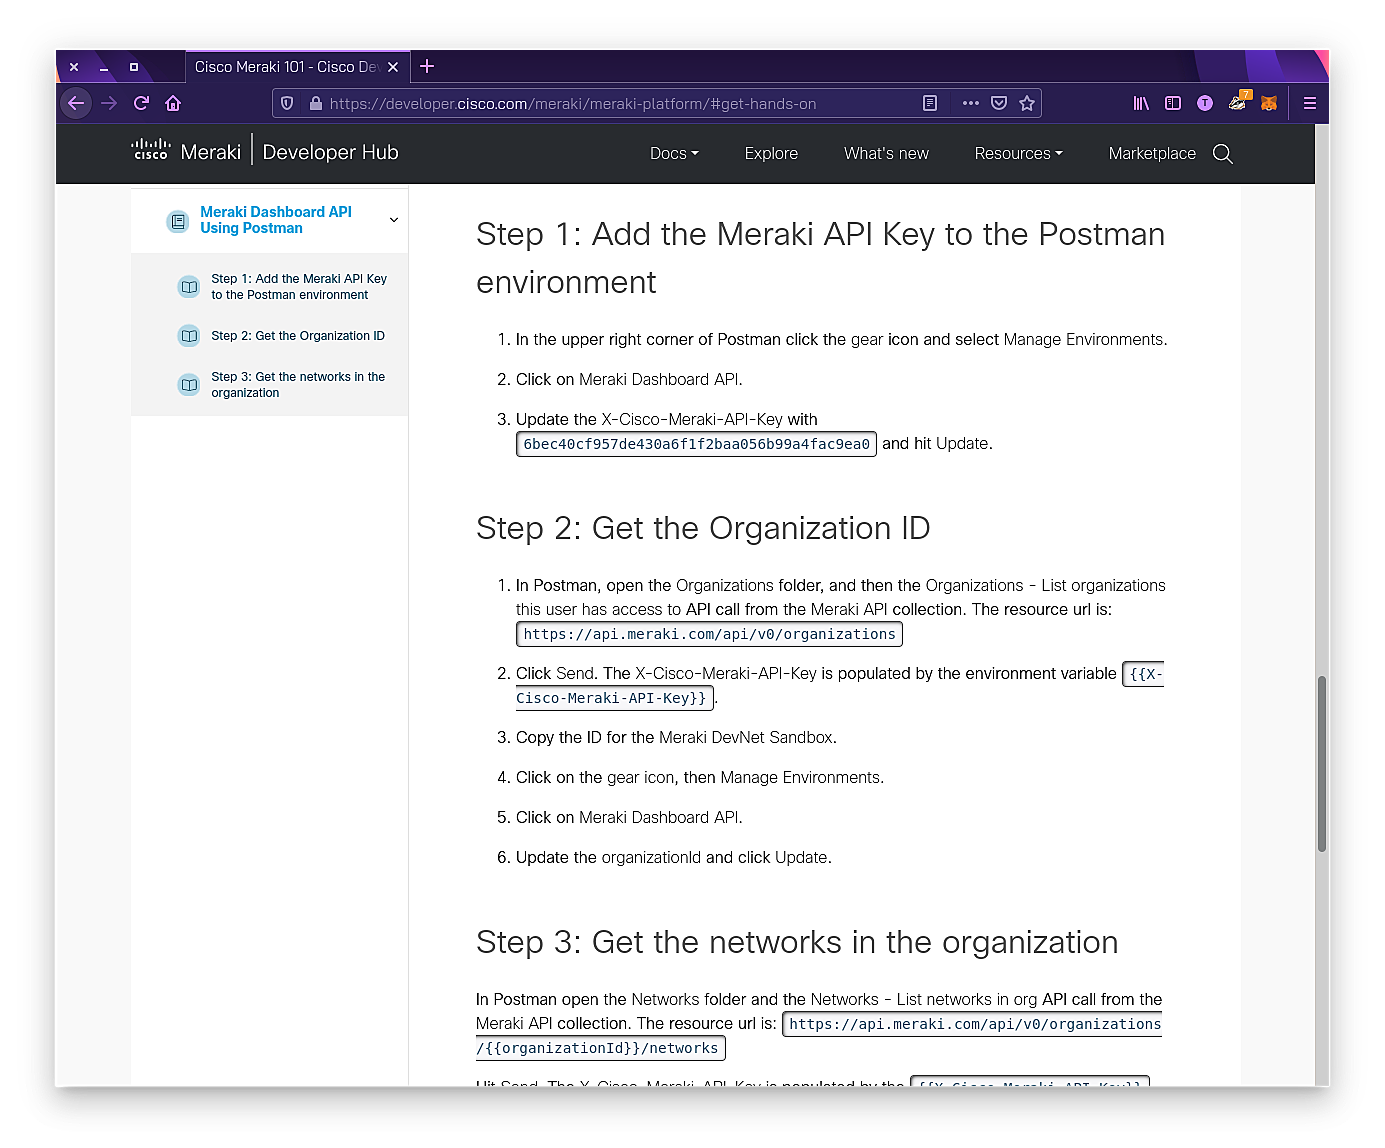Save page to Pocket
1385x1148 pixels.
pyautogui.click(x=999, y=103)
